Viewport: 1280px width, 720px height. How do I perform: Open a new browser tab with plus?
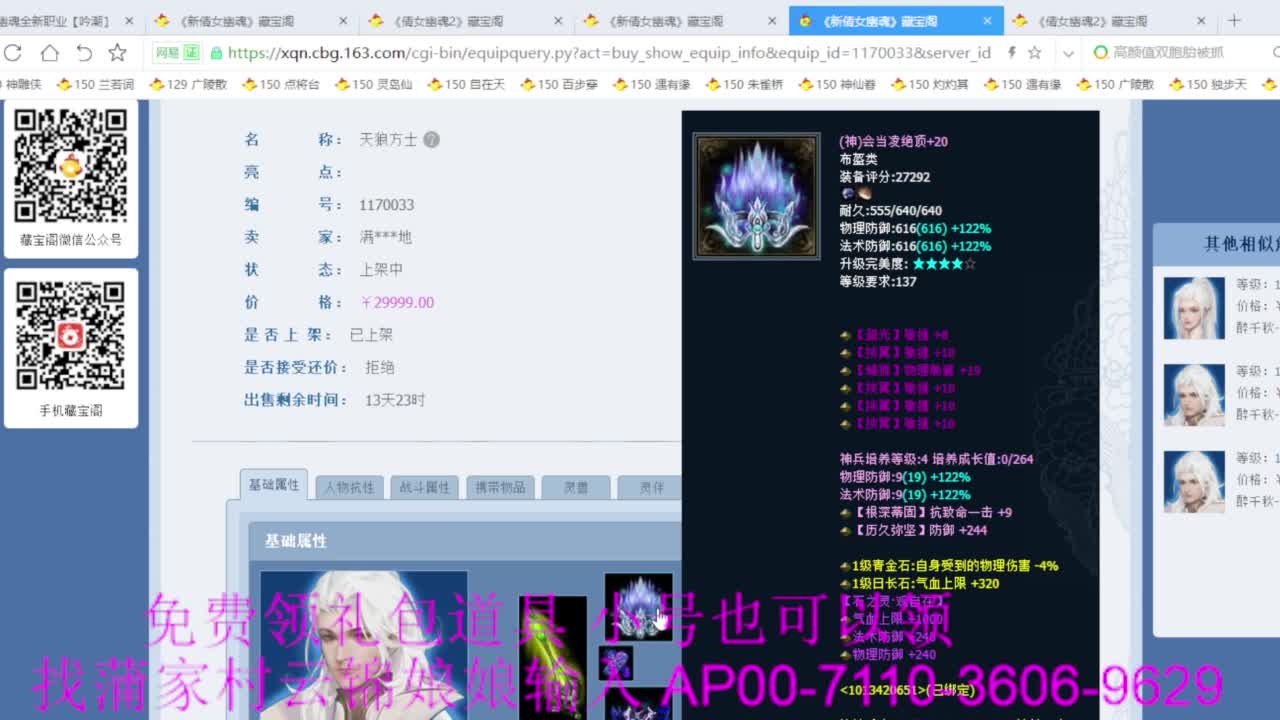(1234, 20)
